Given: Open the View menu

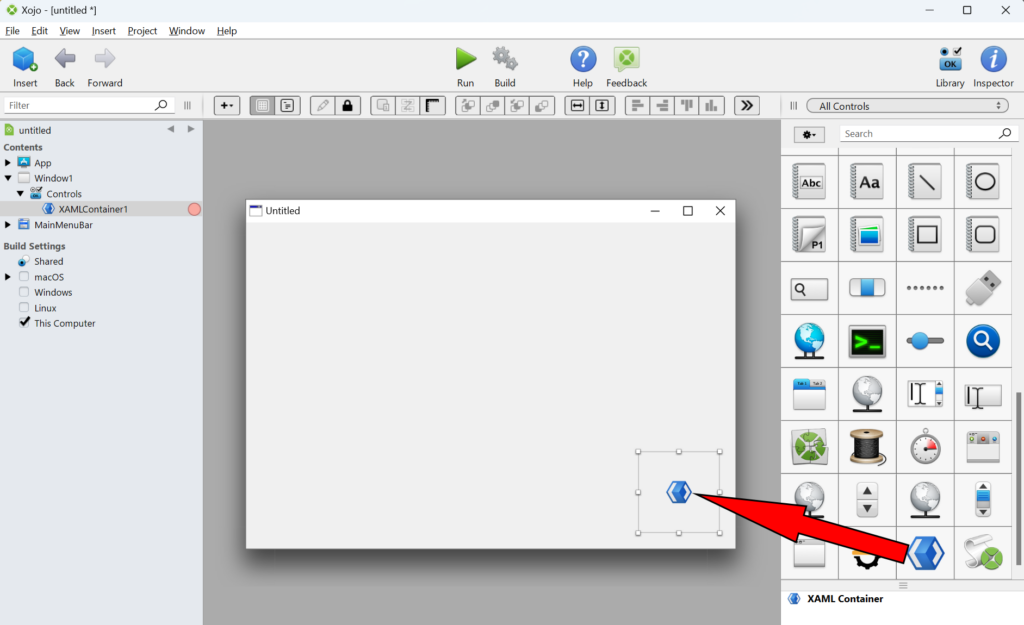Looking at the screenshot, I should 69,31.
